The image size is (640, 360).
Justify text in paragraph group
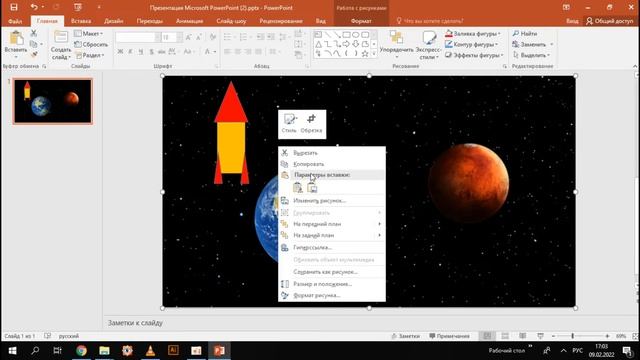click(258, 51)
